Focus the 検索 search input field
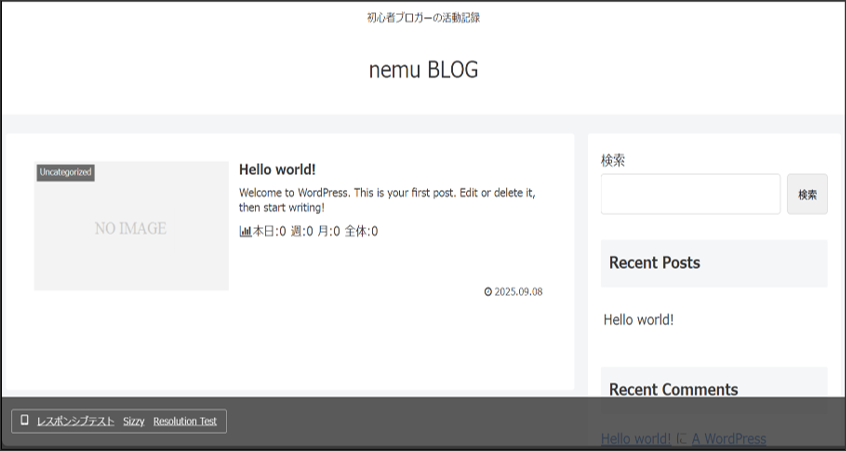The width and height of the screenshot is (846, 451). point(690,194)
